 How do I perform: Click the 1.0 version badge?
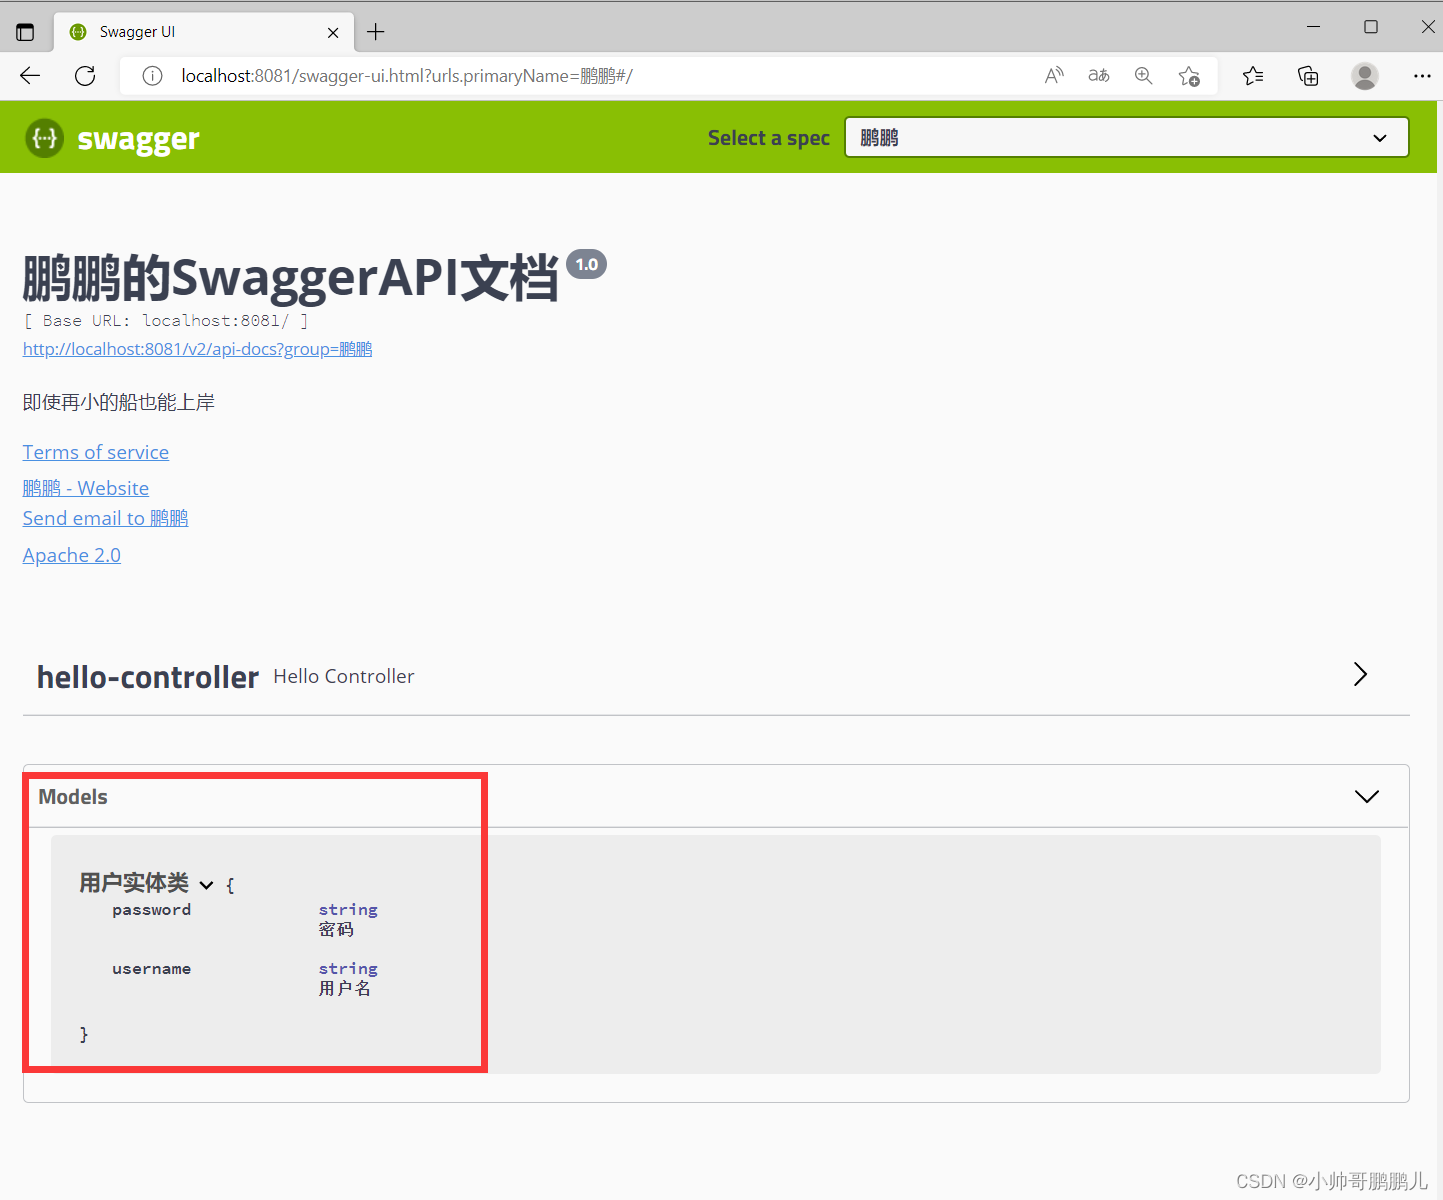(587, 264)
